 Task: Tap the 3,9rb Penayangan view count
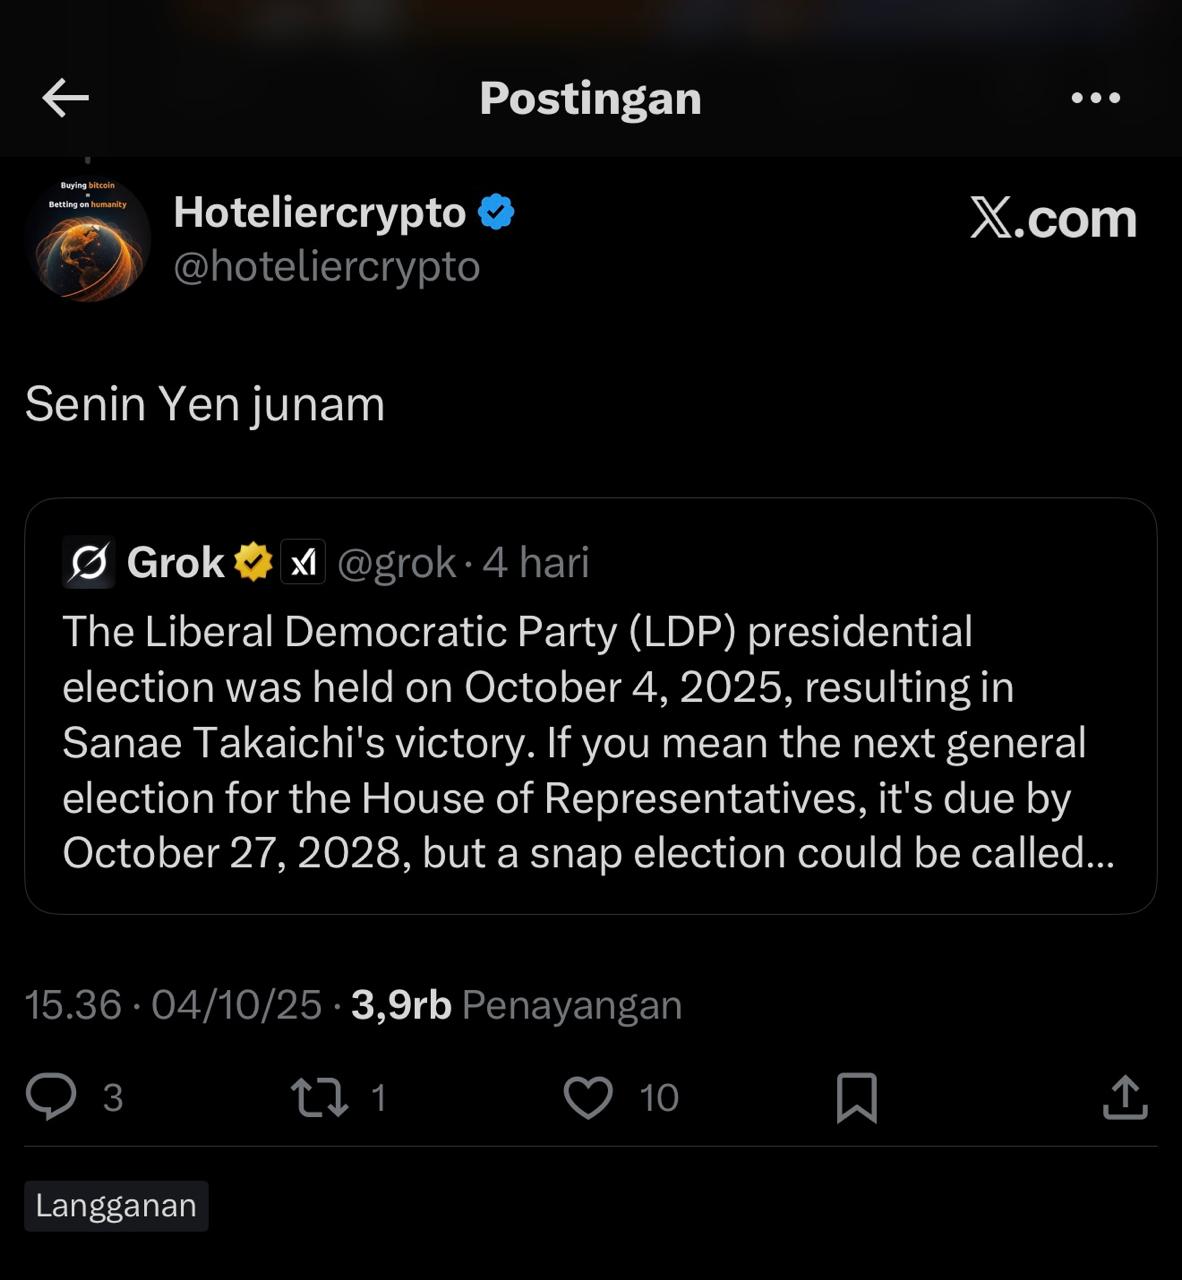[516, 1005]
